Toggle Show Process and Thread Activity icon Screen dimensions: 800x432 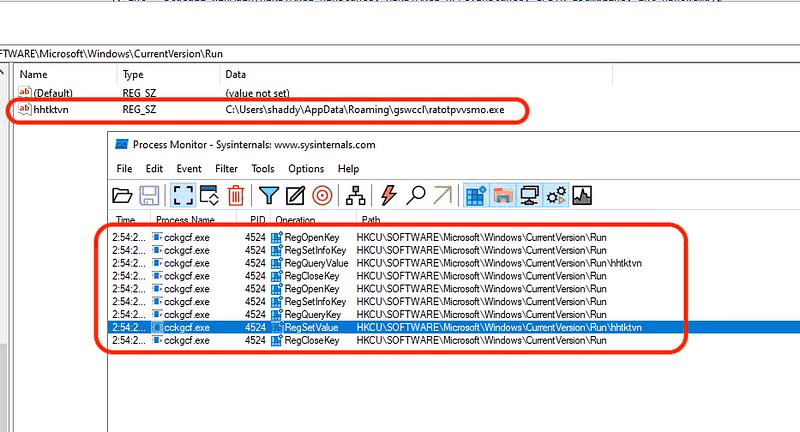pos(556,195)
